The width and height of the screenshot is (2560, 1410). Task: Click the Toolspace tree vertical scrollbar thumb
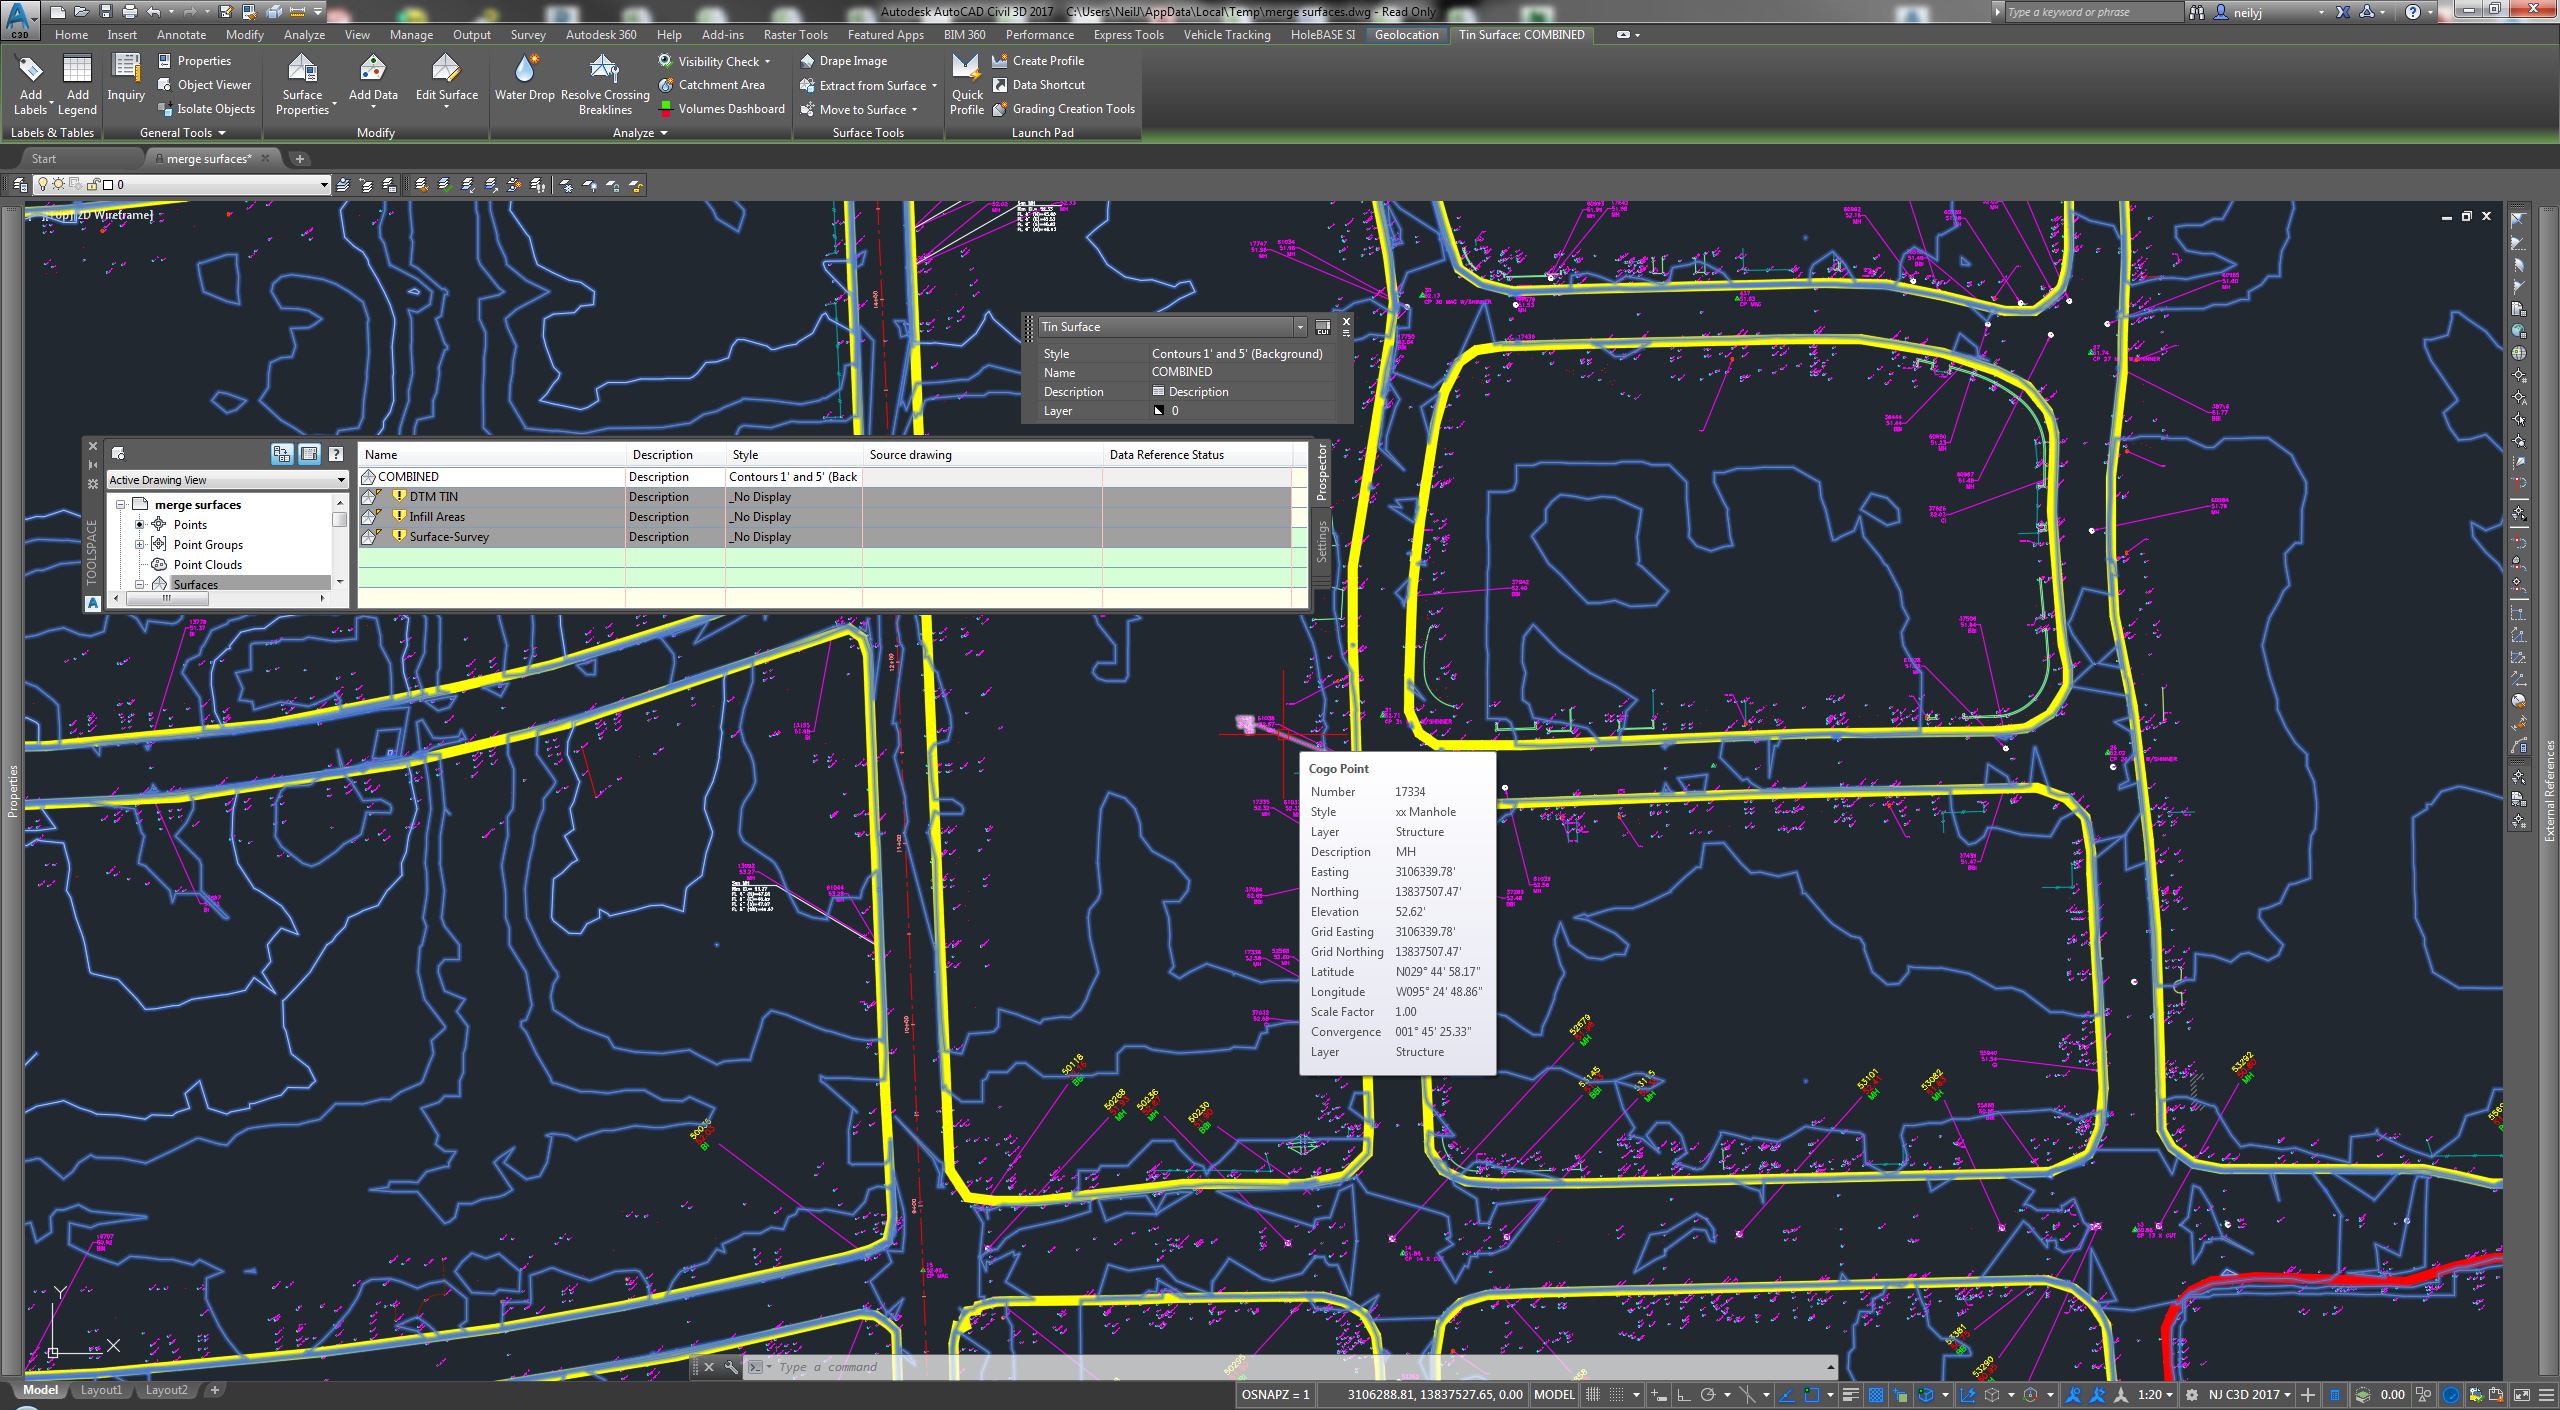coord(340,519)
